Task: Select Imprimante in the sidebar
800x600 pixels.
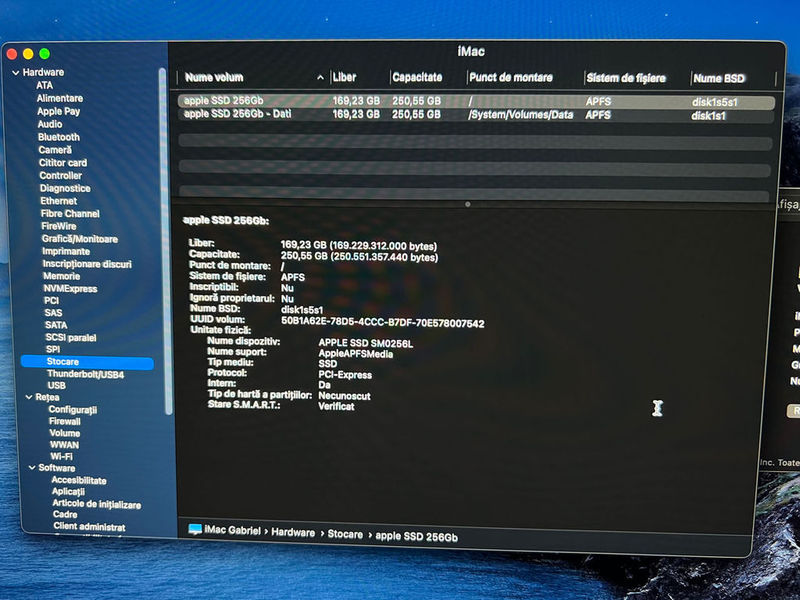Action: (66, 251)
